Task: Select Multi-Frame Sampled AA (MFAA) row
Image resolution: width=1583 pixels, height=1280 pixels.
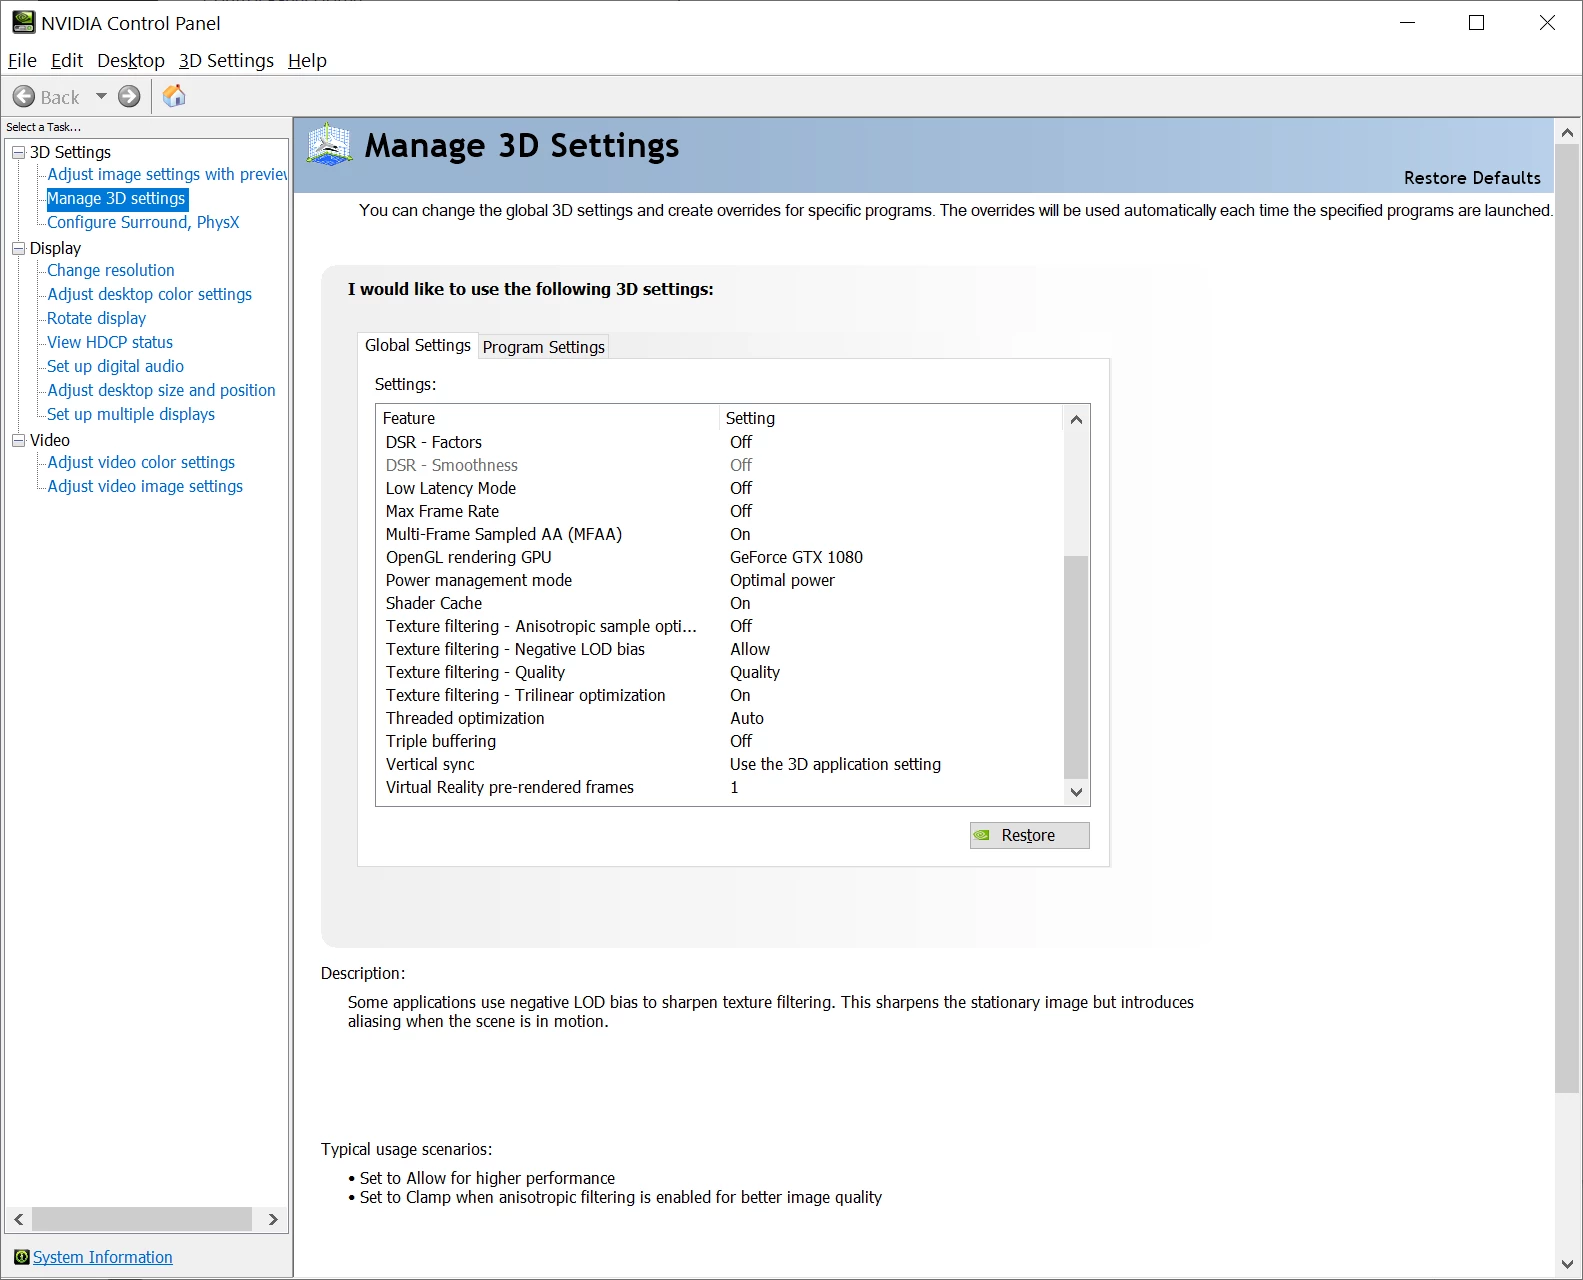Action: tap(720, 534)
